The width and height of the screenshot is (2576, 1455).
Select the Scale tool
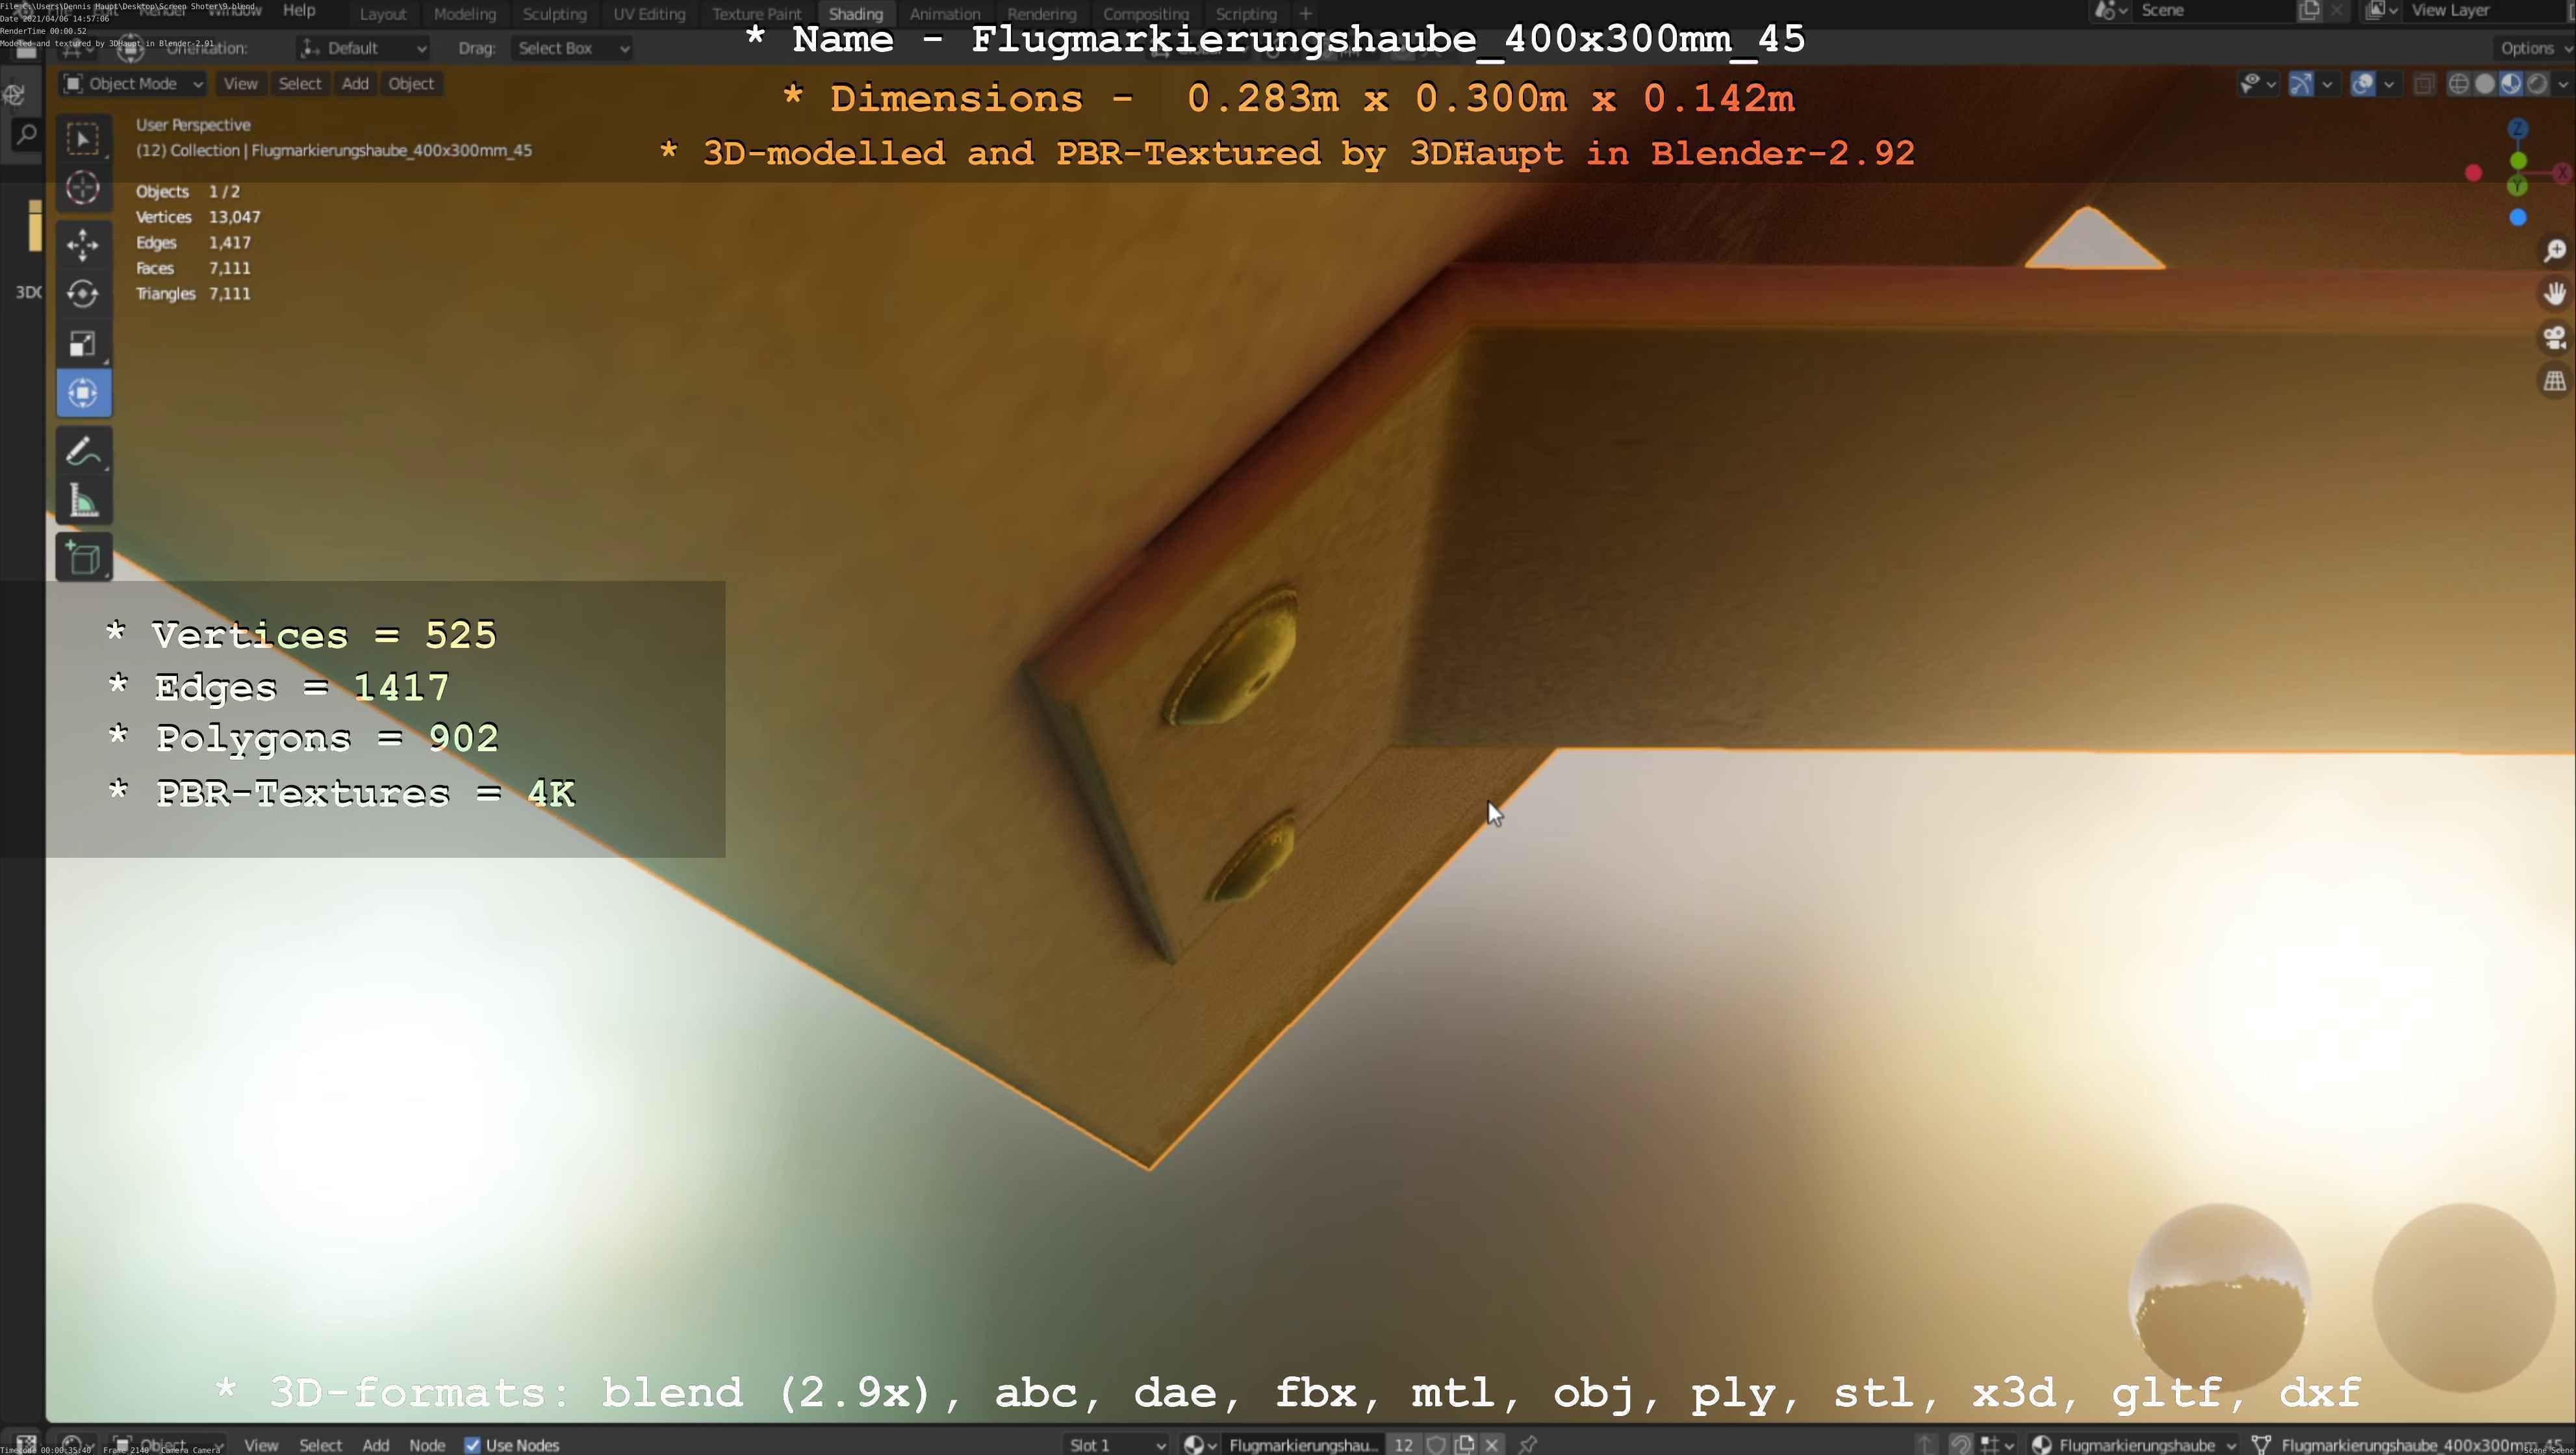[83, 344]
